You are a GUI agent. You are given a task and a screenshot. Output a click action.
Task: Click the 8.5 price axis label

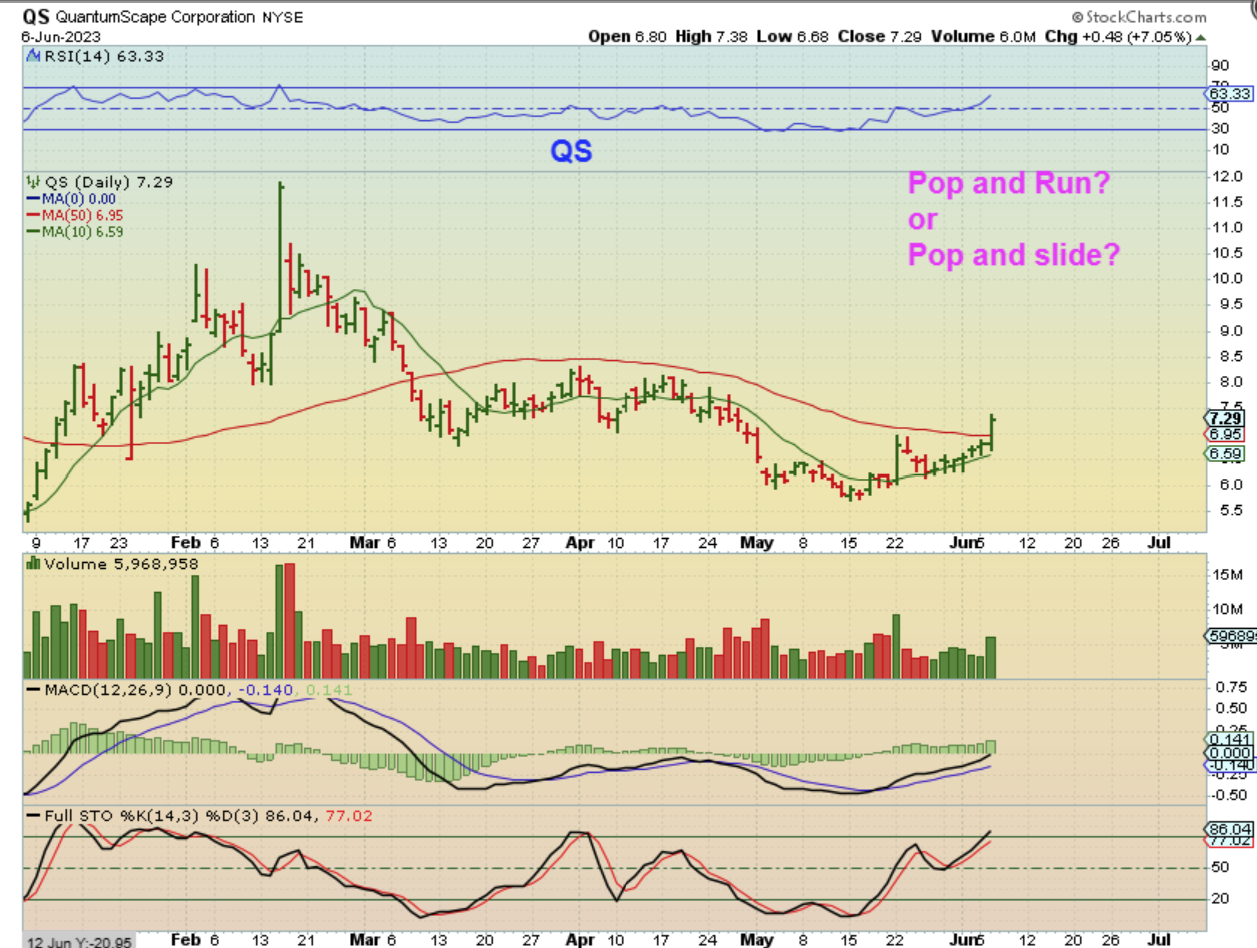tap(1232, 356)
